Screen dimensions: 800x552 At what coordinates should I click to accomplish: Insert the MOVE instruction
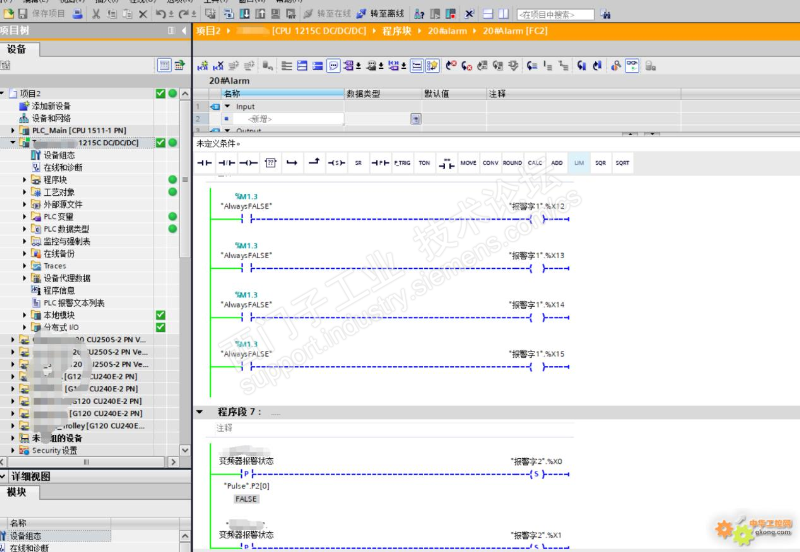[x=468, y=163]
